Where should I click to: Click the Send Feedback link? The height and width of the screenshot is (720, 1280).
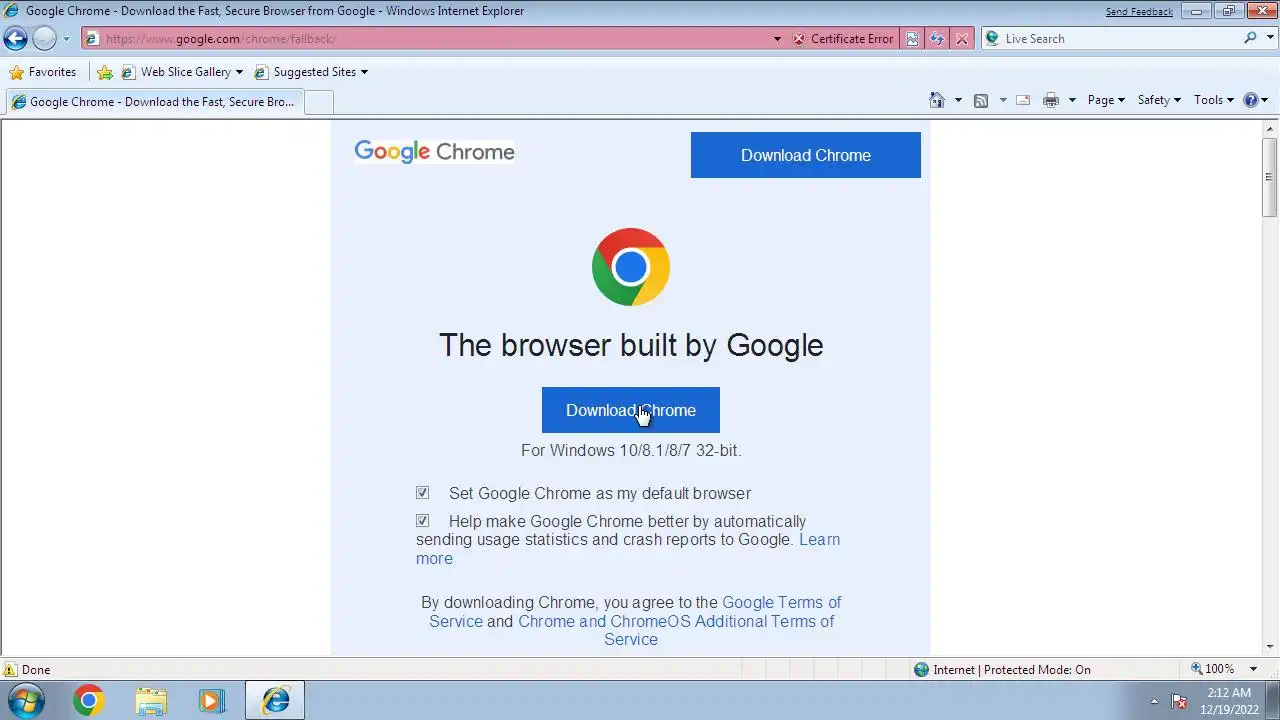pyautogui.click(x=1139, y=12)
